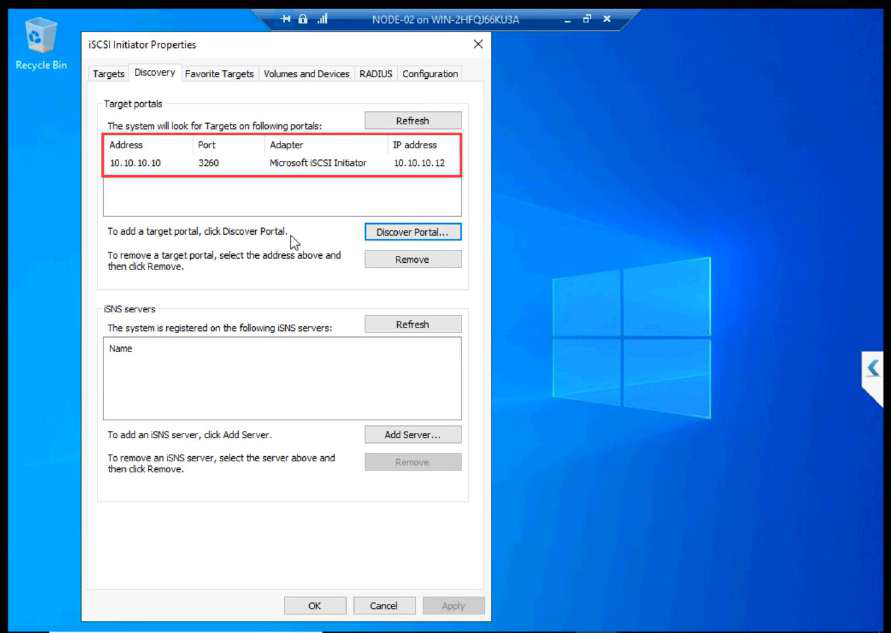The width and height of the screenshot is (891, 633).
Task: Click the signal strength icon in the session bar
Action: point(322,19)
